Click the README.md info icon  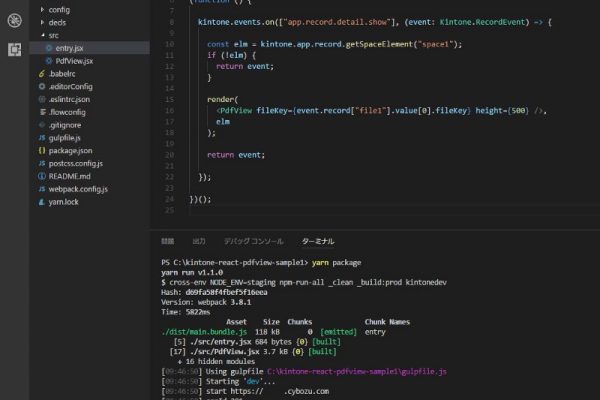coord(41,176)
